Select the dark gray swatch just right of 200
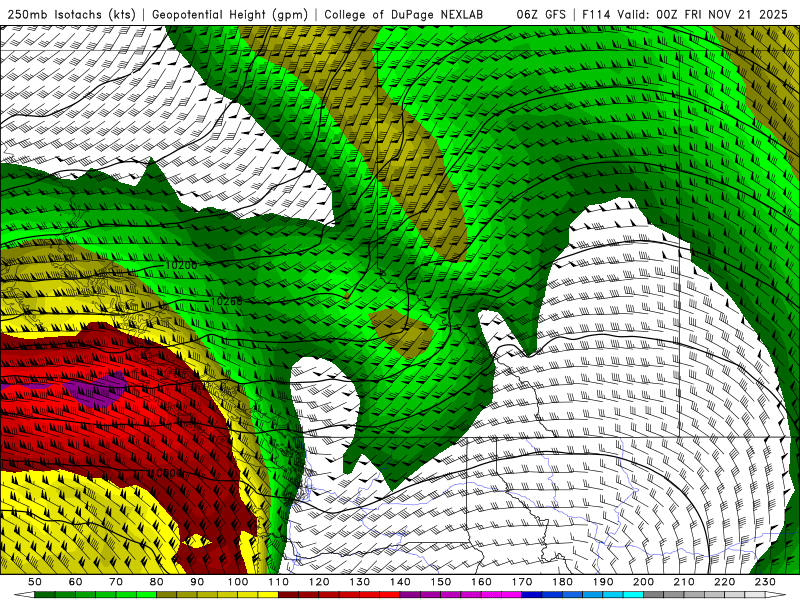This screenshot has height=600, width=800. 653,595
